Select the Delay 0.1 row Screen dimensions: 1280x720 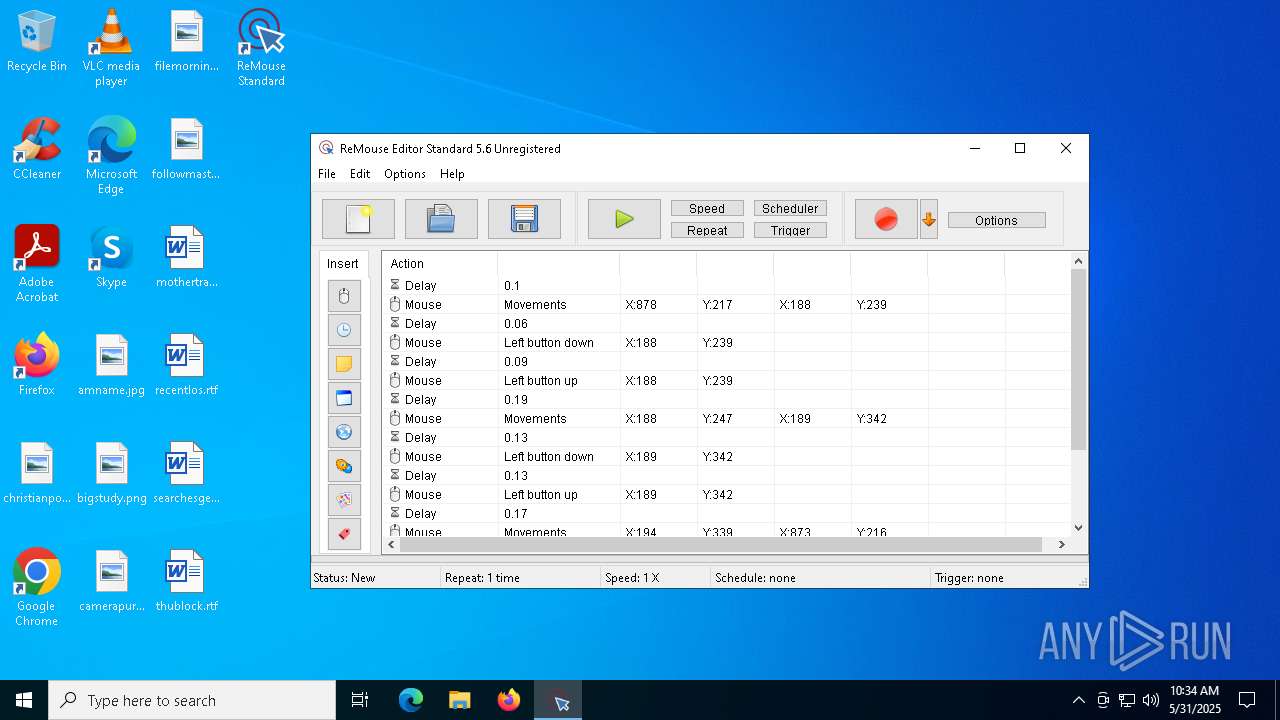click(726, 286)
